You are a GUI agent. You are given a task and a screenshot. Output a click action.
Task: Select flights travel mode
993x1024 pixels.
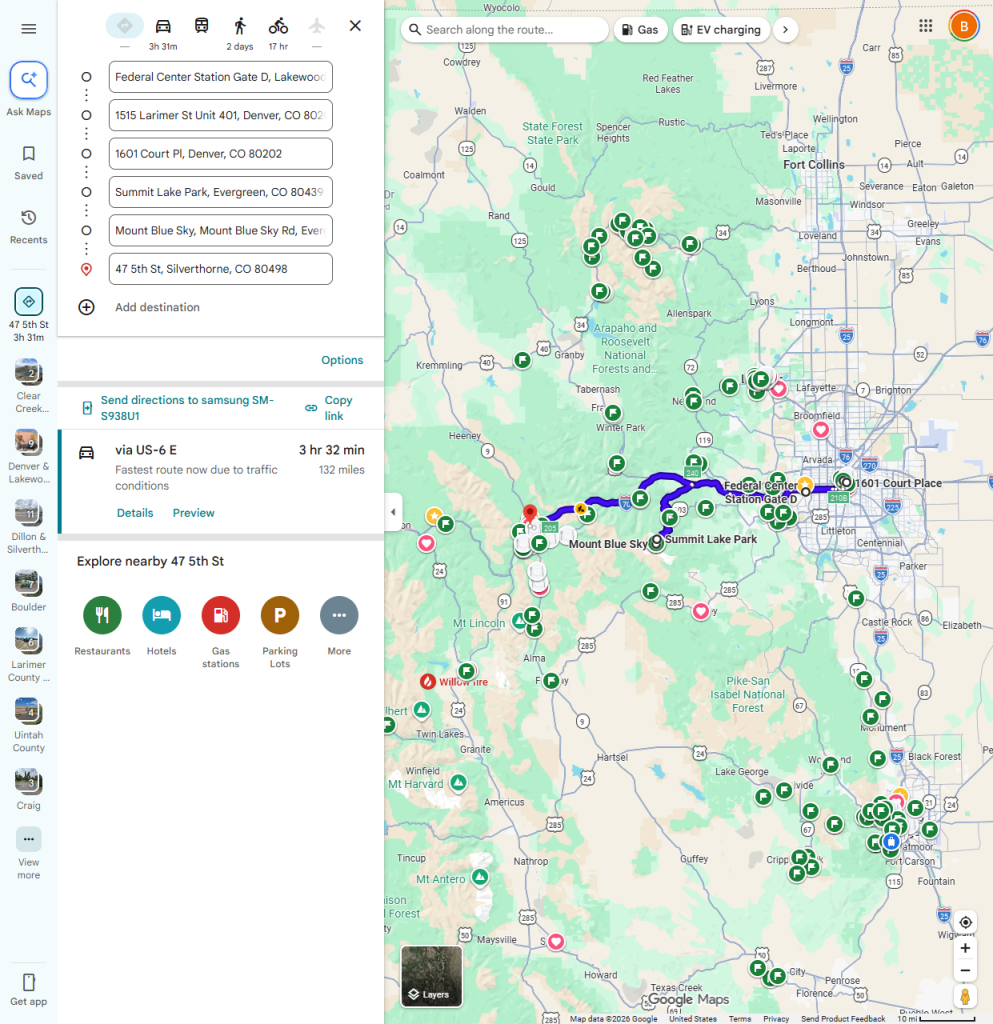pyautogui.click(x=317, y=26)
